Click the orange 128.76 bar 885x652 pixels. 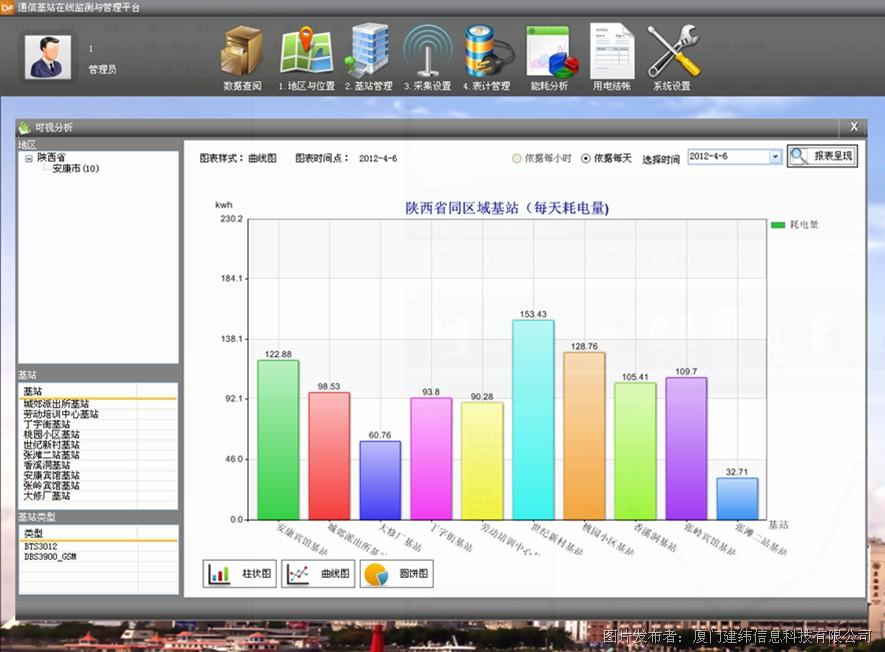pos(584,436)
